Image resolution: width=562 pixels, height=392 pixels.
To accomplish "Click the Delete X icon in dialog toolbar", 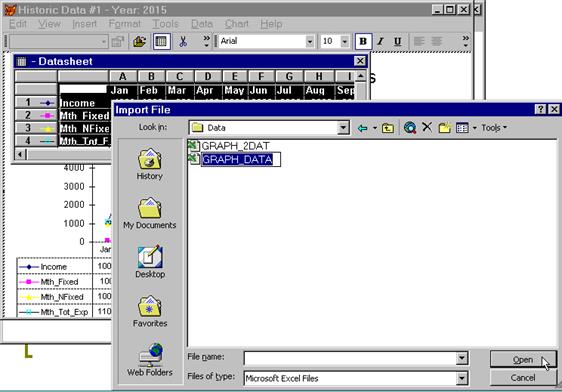I will tap(427, 127).
